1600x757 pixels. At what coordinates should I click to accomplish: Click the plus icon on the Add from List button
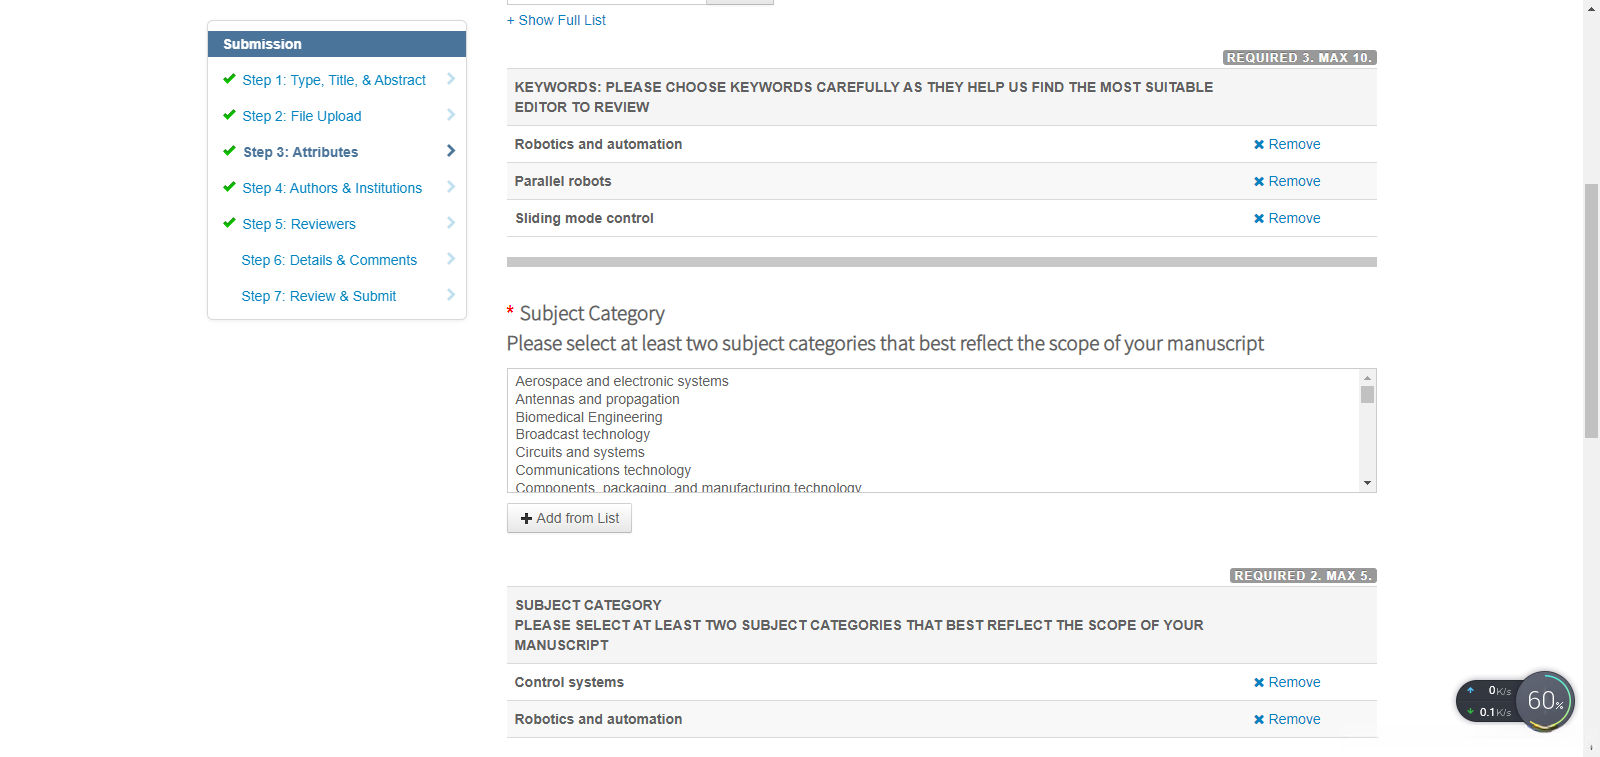coord(526,519)
